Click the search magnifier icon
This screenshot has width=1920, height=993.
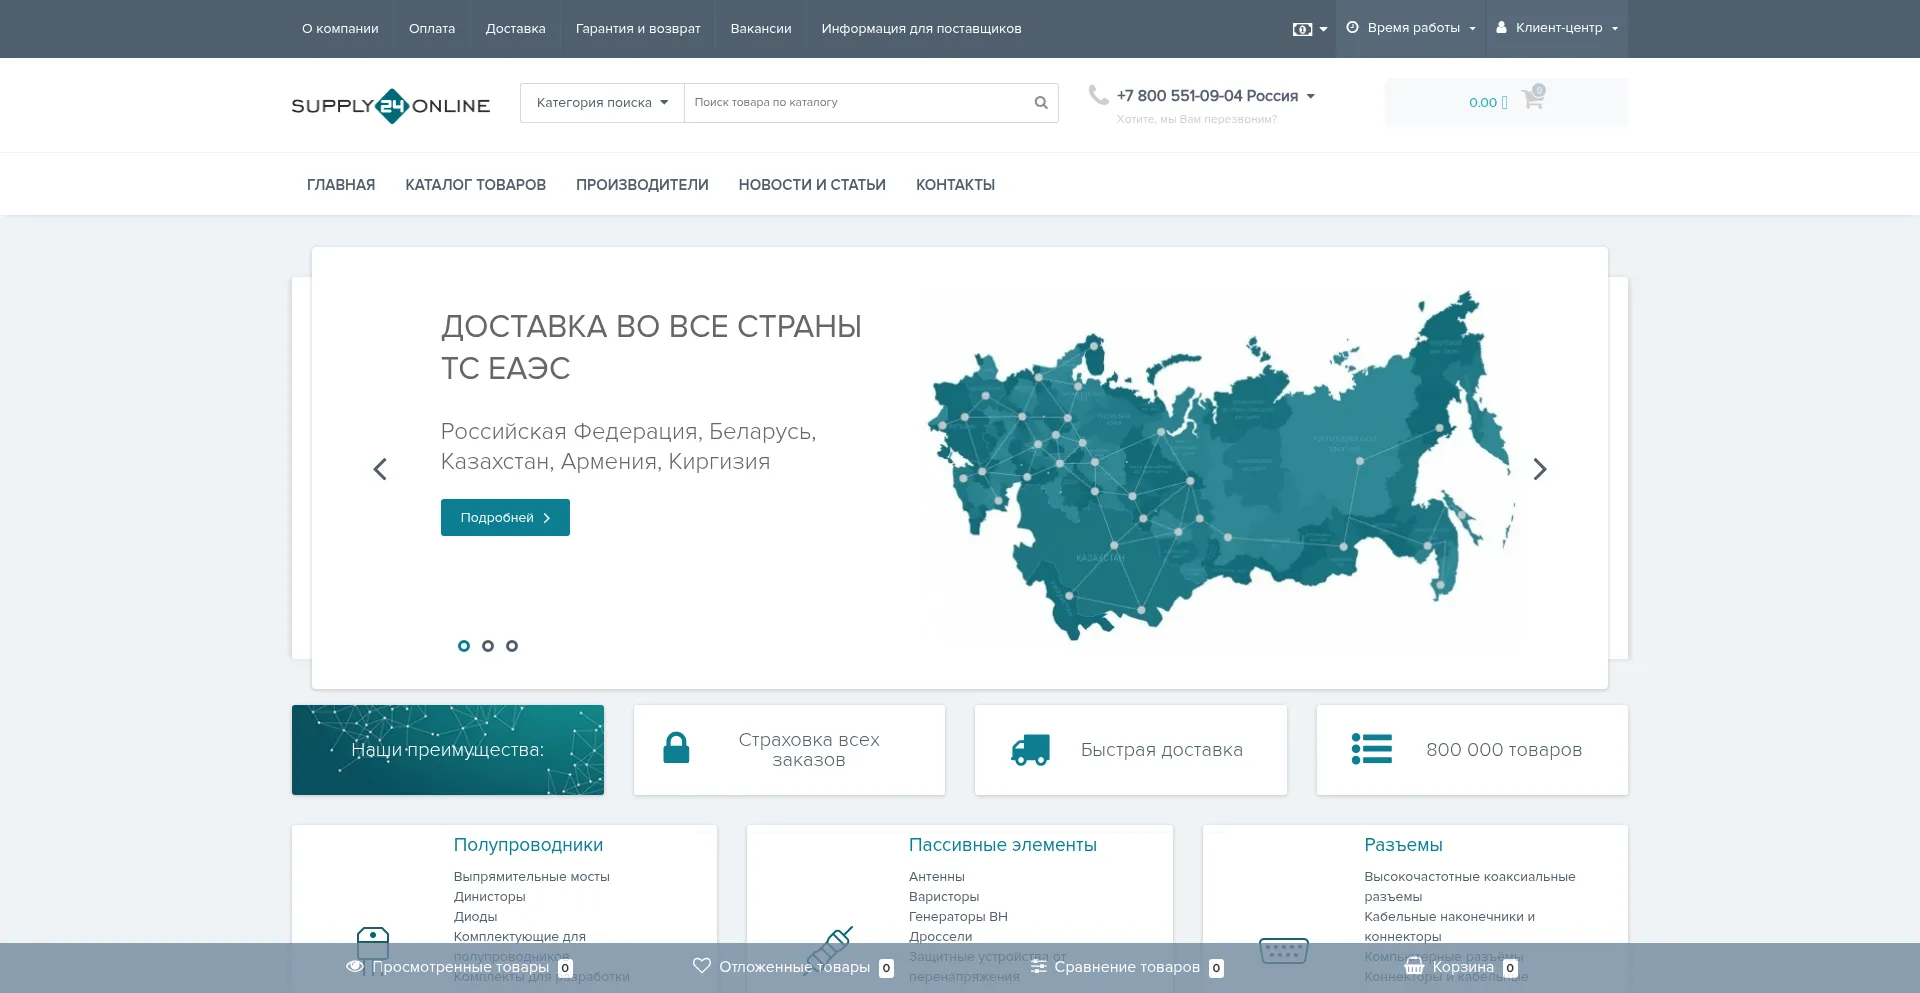pyautogui.click(x=1040, y=103)
